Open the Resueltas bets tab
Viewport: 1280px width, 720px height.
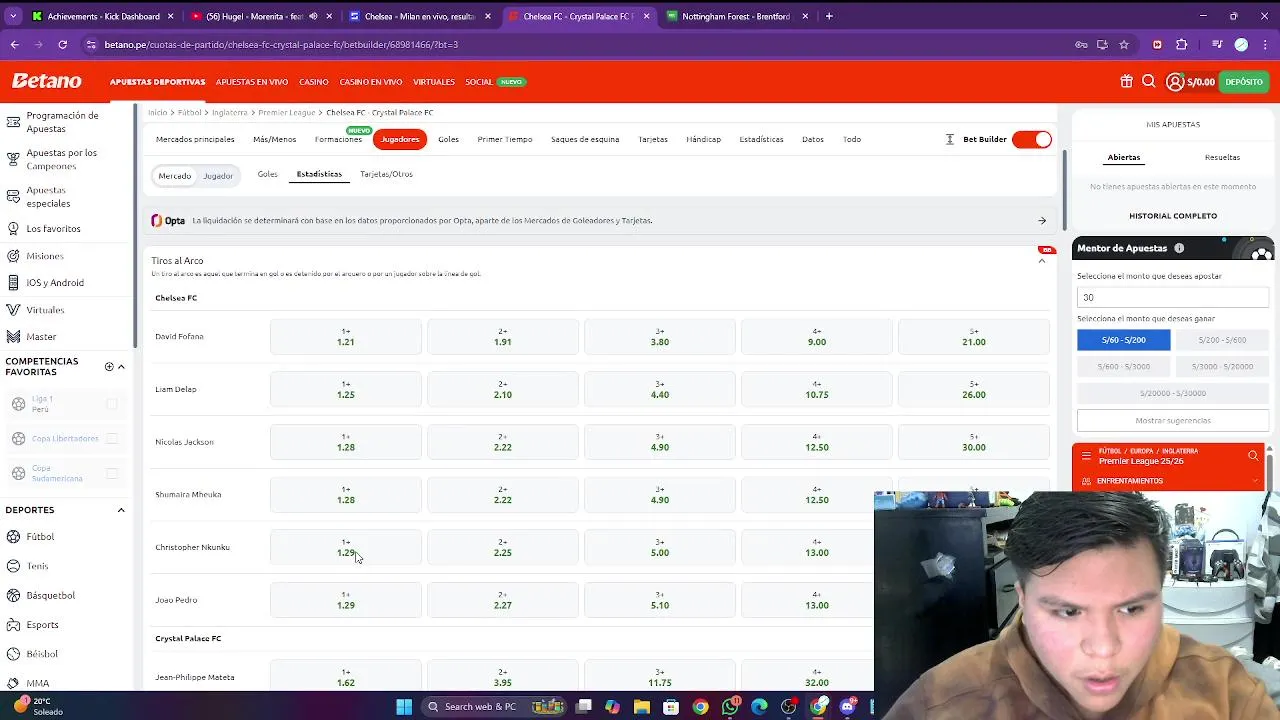tap(1222, 157)
